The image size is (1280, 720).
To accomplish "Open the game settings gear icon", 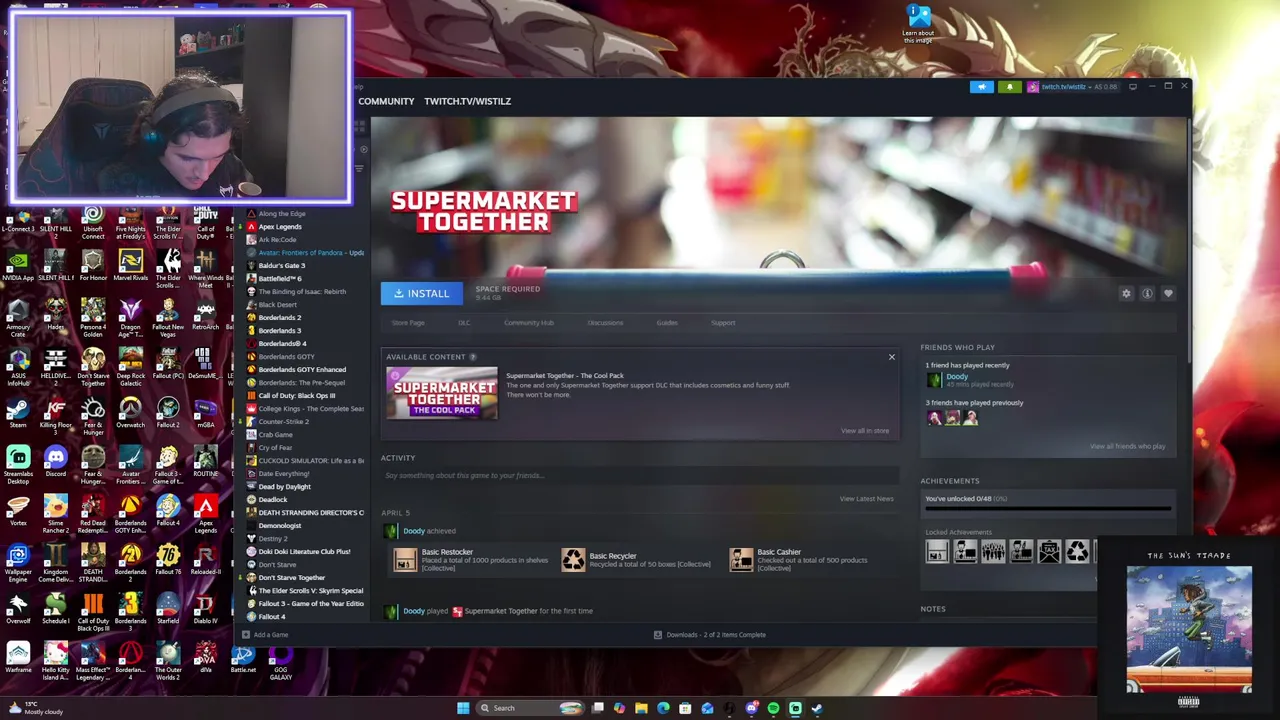I will (1126, 293).
